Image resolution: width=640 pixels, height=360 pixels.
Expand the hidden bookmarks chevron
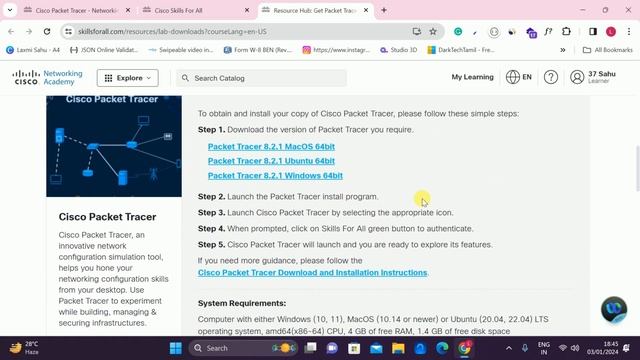562,50
